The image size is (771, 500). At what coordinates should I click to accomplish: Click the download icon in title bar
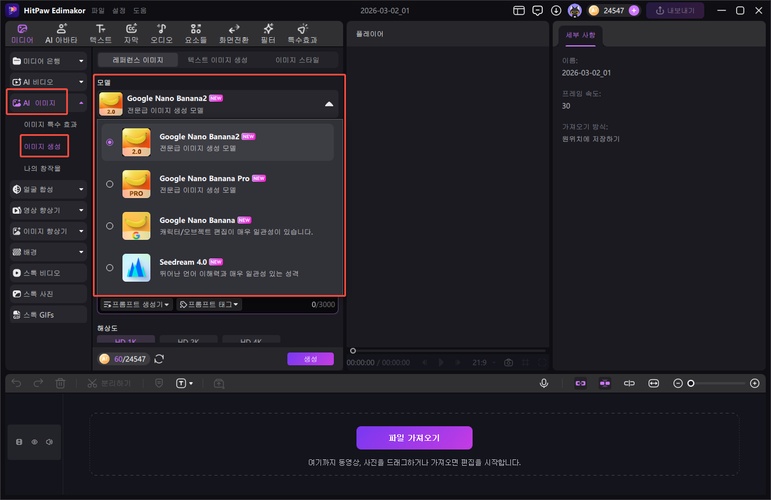click(556, 10)
